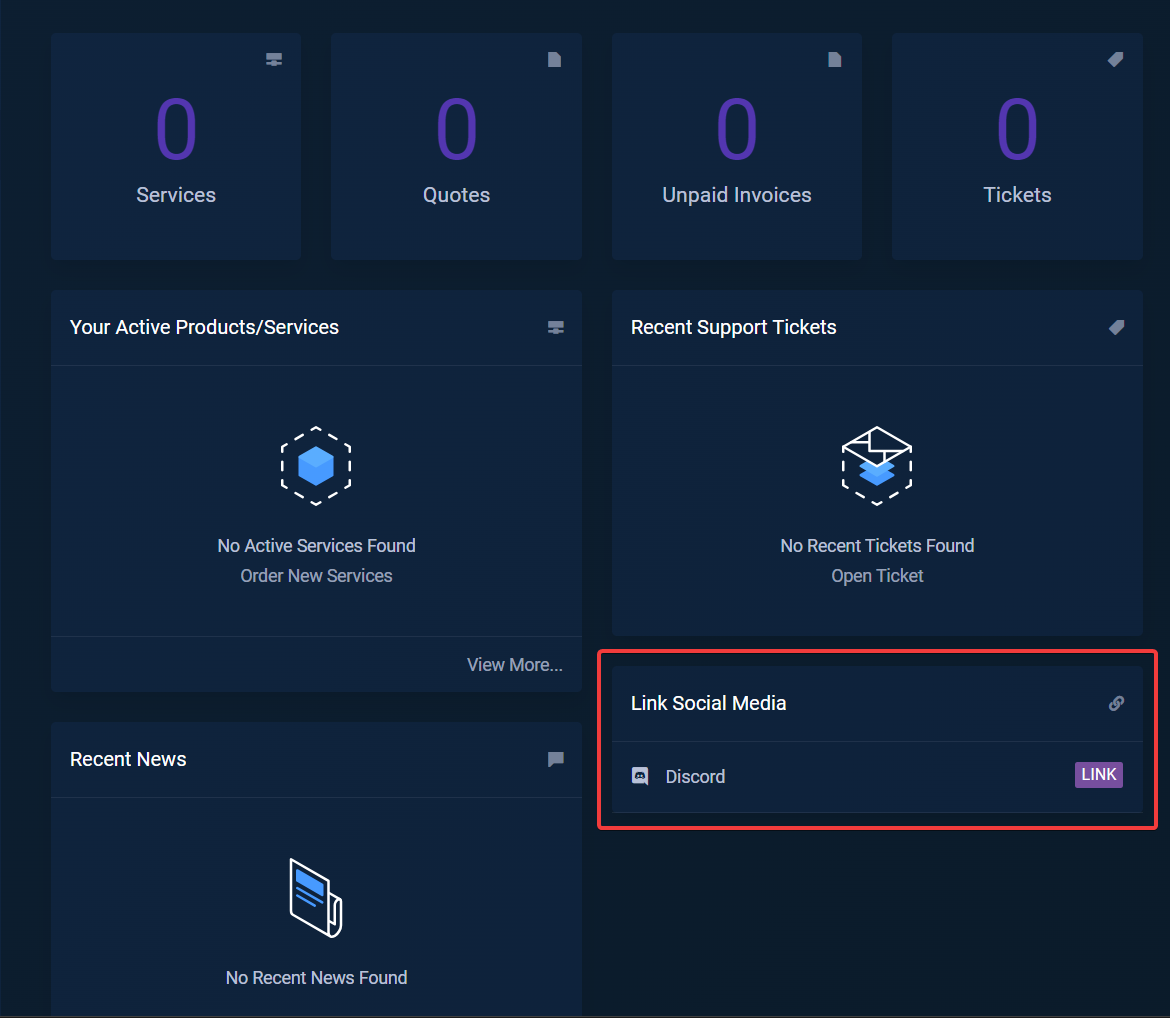This screenshot has height=1018, width=1170.
Task: Click the Services tile server icon
Action: pos(274,60)
